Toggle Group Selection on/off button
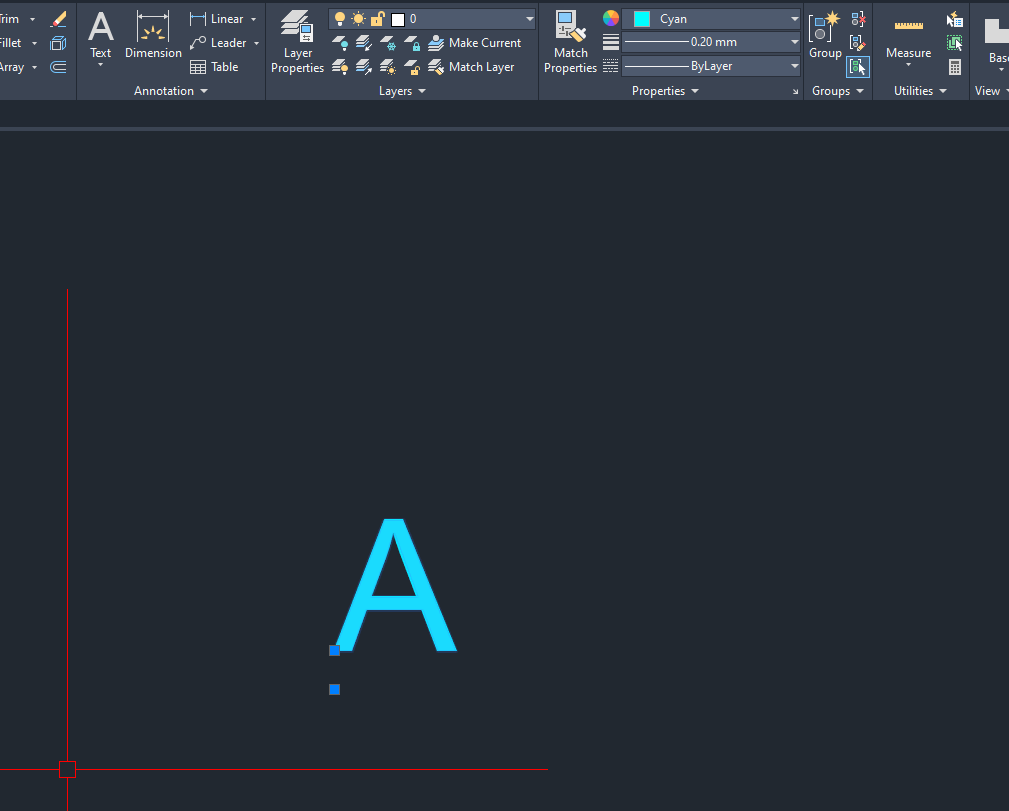1009x811 pixels. 857,67
